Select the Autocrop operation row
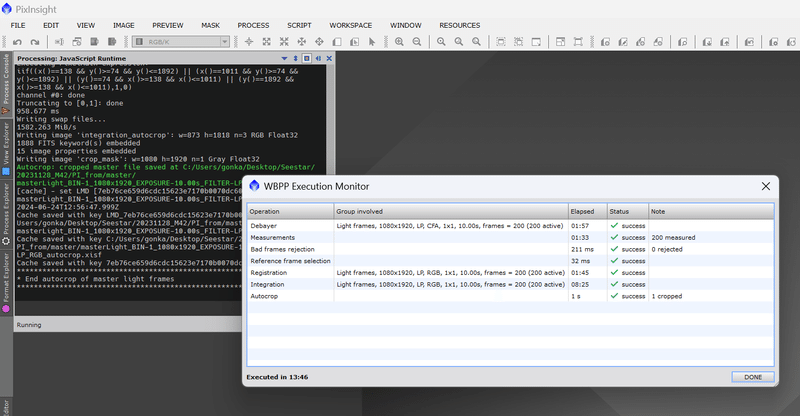Image resolution: width=800 pixels, height=416 pixels. click(x=510, y=296)
